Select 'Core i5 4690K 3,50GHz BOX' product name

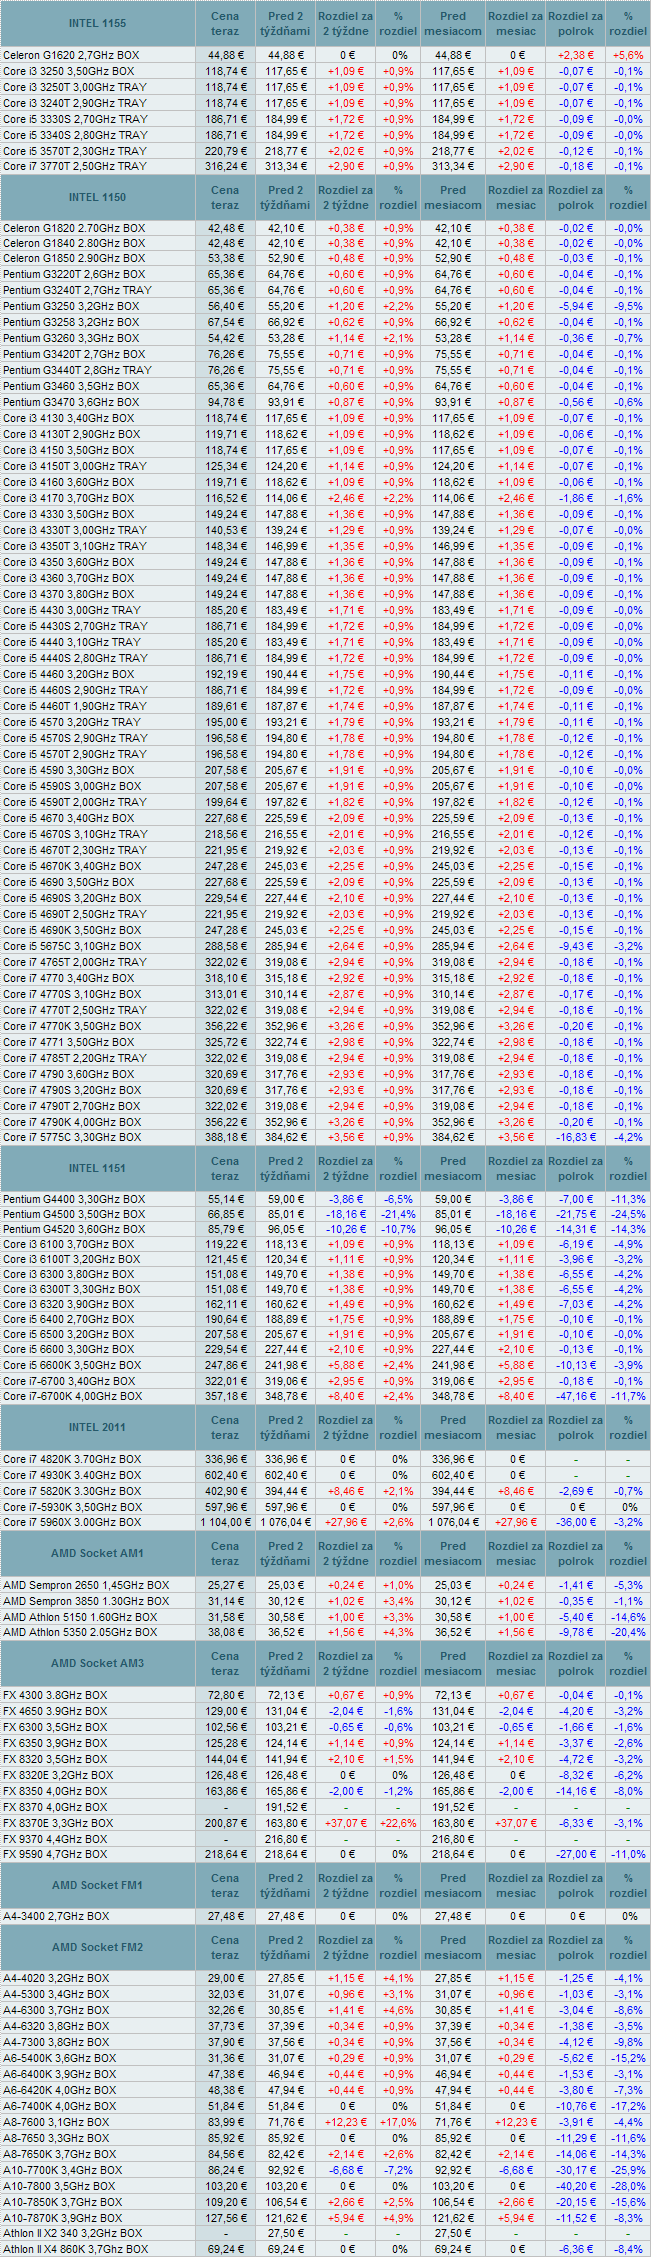coord(72,930)
